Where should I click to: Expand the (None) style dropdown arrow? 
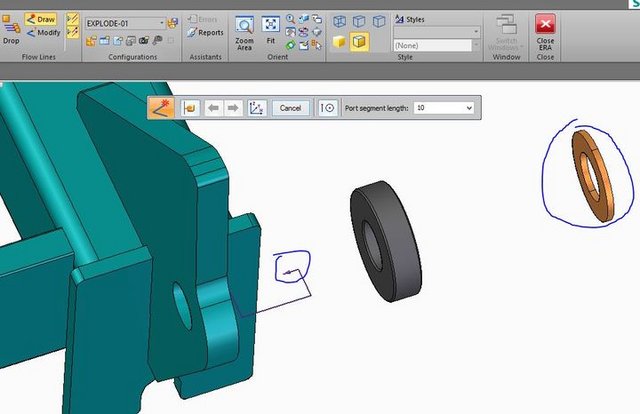click(476, 45)
